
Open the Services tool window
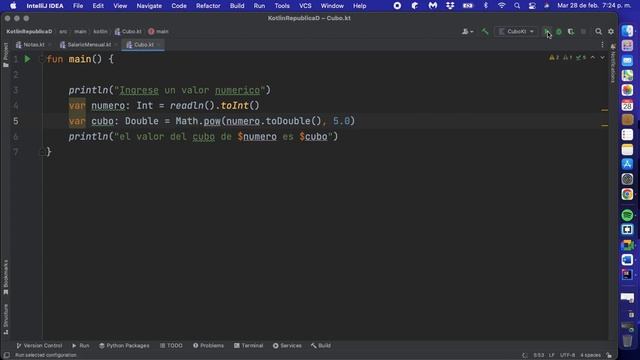[287, 346]
